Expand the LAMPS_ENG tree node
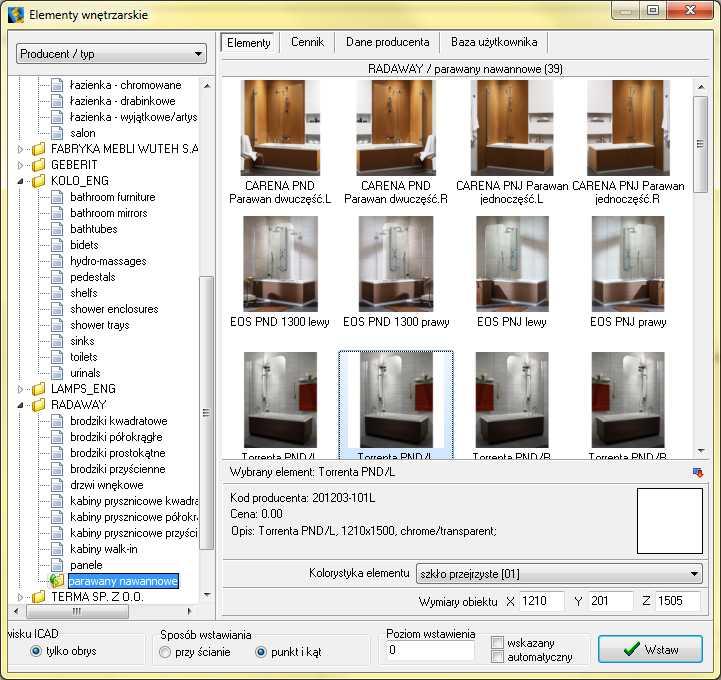This screenshot has width=721, height=680. click(20, 389)
